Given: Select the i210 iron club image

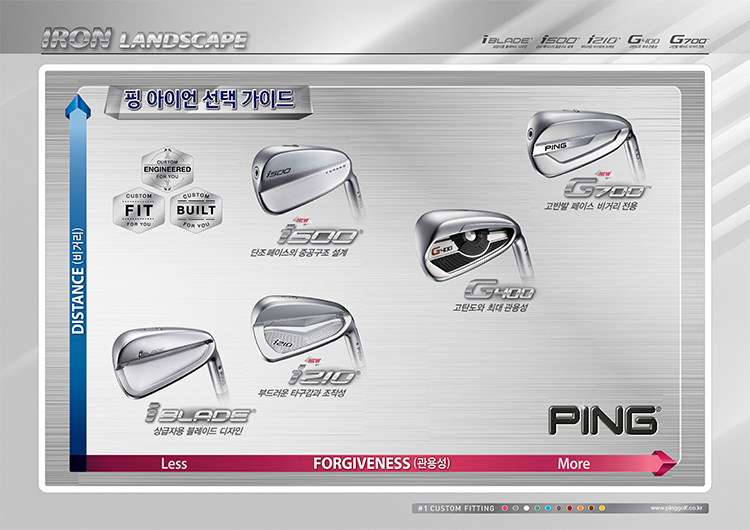Looking at the screenshot, I should 298,332.
